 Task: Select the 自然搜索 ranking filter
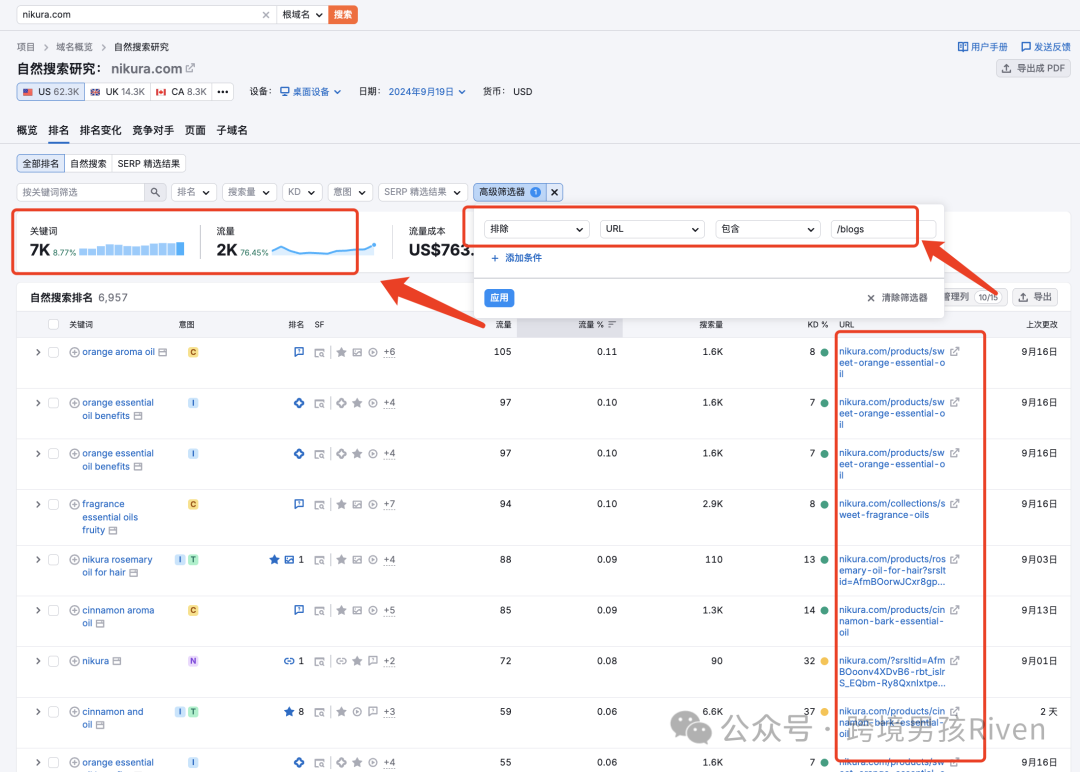88,164
